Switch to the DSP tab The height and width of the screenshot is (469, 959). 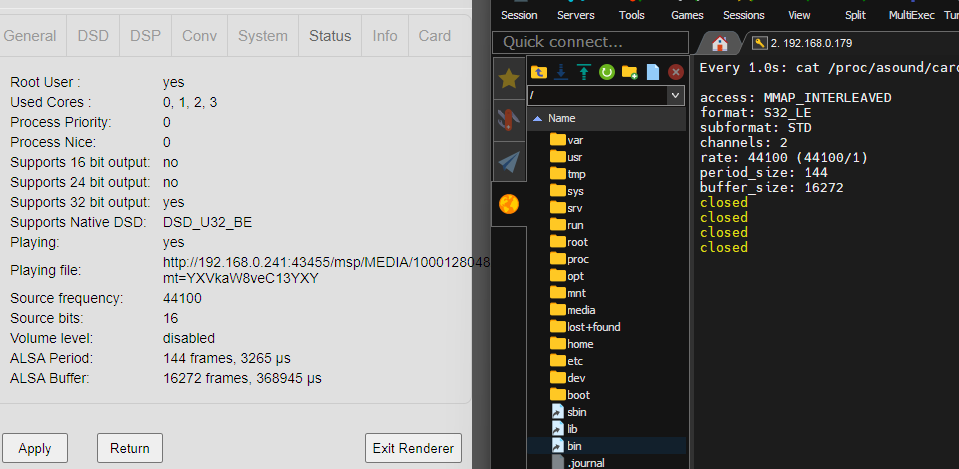coord(145,36)
